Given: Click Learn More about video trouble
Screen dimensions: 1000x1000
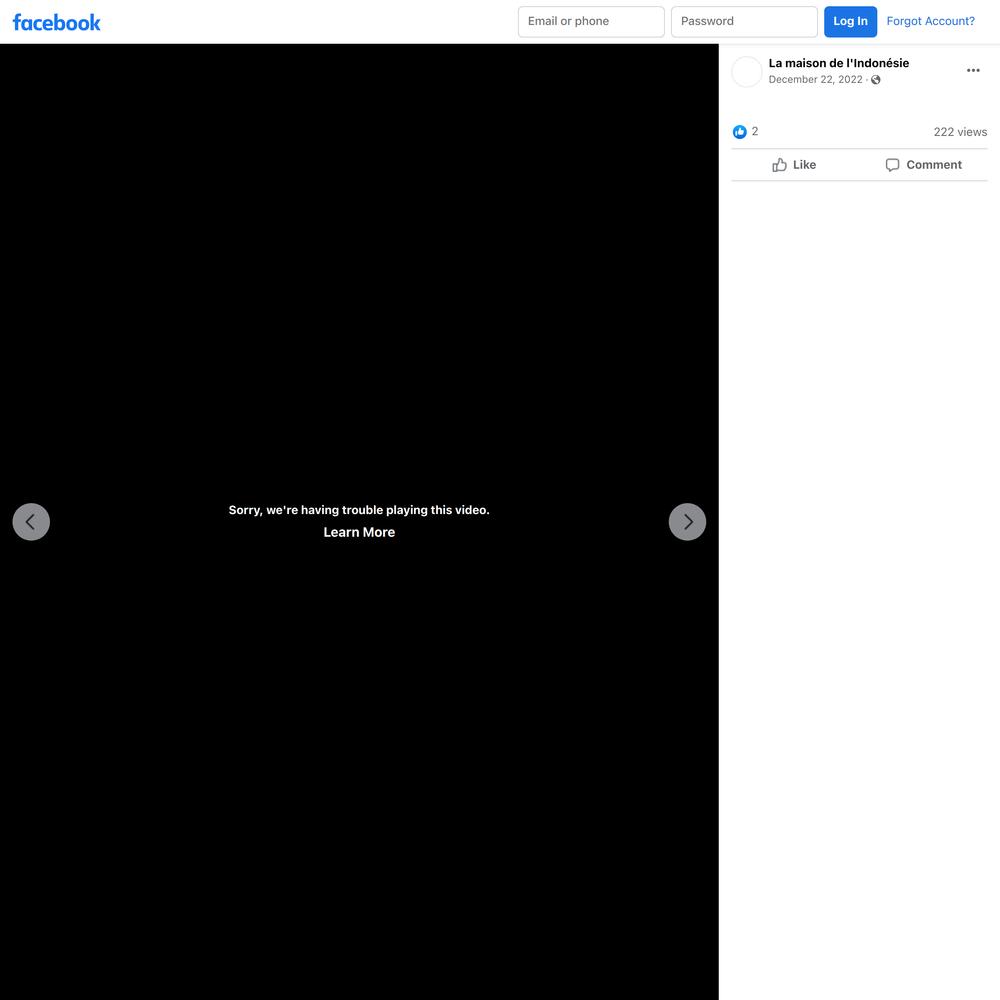Looking at the screenshot, I should tap(359, 532).
